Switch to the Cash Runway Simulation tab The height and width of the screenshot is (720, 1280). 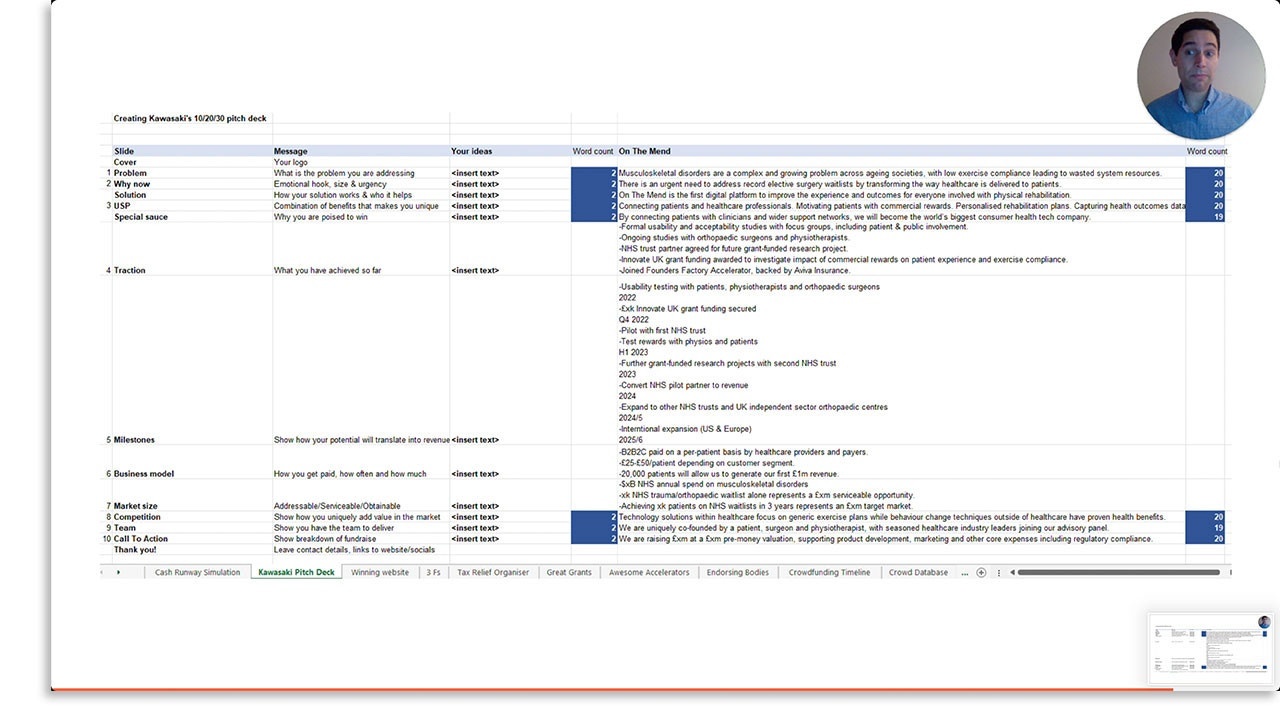(198, 573)
